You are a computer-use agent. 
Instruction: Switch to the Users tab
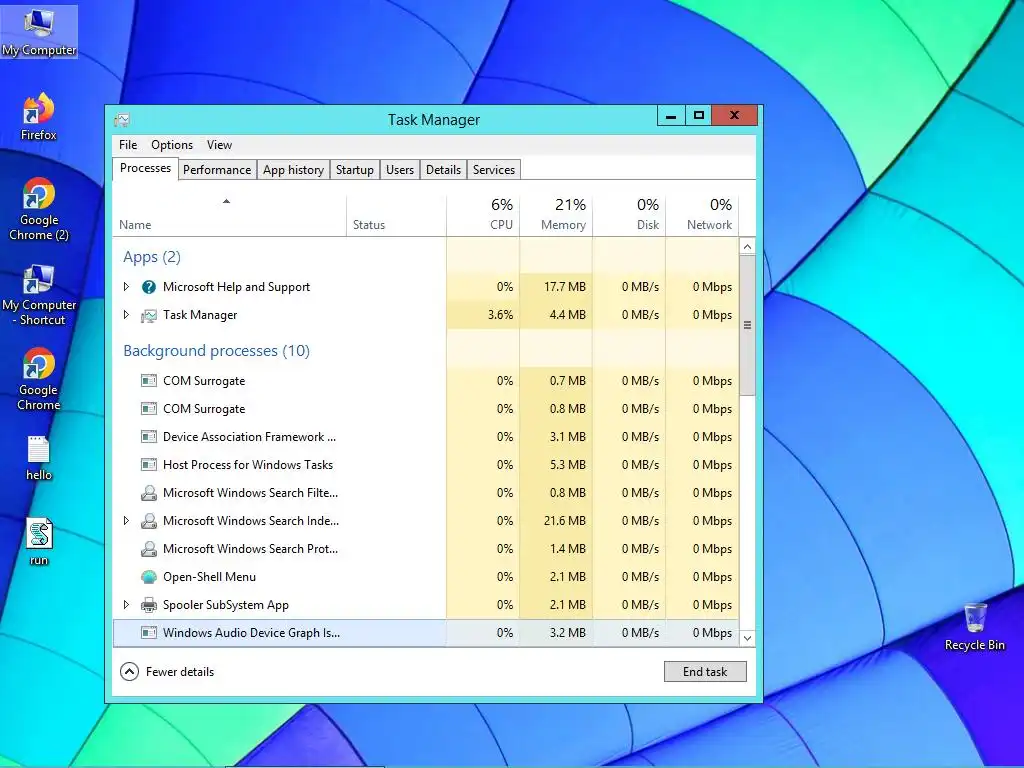[400, 170]
